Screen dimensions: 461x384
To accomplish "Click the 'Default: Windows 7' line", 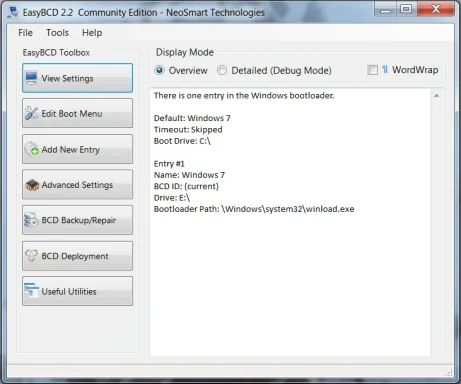I will point(192,118).
